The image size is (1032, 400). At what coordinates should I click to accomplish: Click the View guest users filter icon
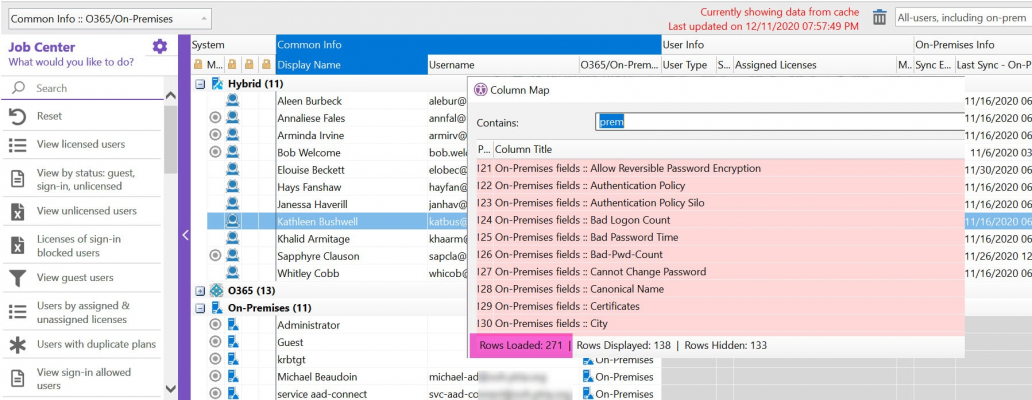click(18, 278)
